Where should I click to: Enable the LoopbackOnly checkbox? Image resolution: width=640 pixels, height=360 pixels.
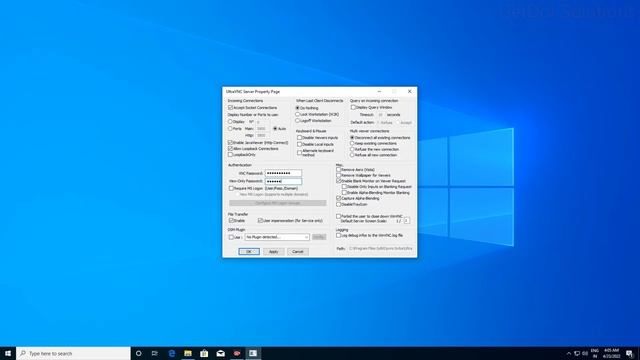pyautogui.click(x=230, y=155)
